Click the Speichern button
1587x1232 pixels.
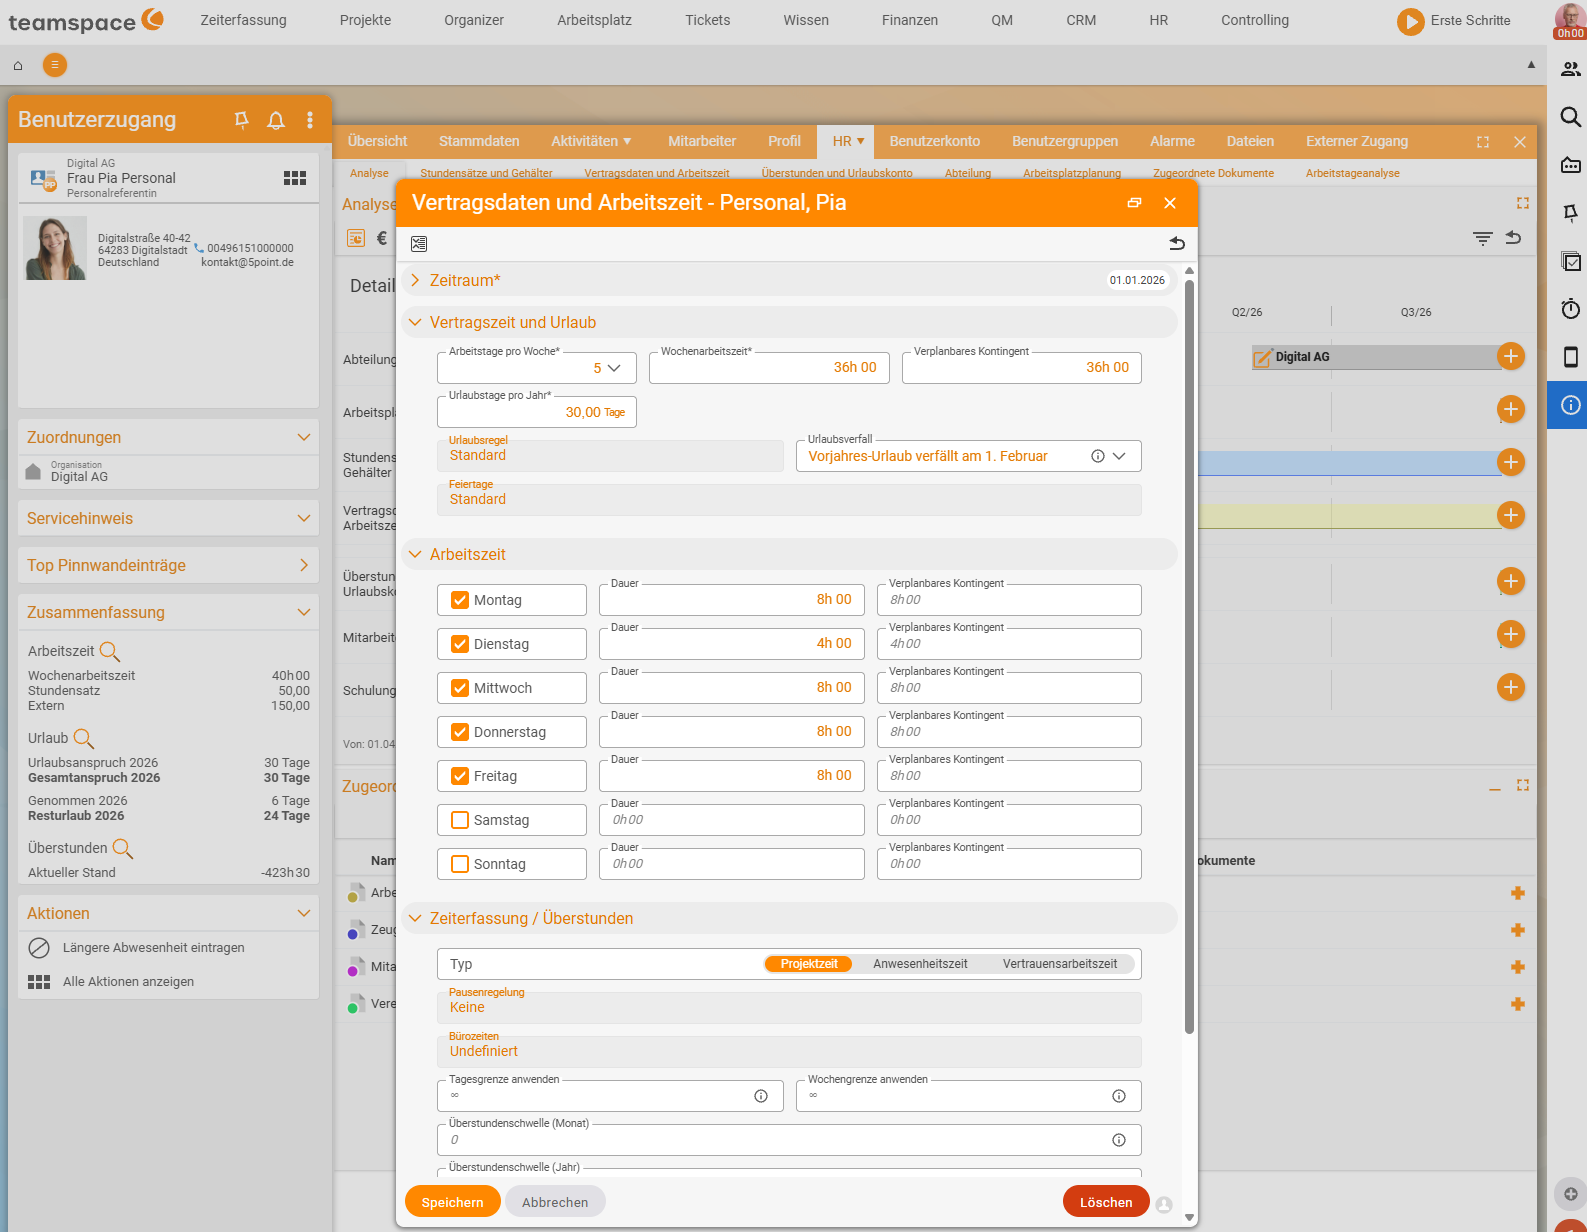pyautogui.click(x=452, y=1202)
